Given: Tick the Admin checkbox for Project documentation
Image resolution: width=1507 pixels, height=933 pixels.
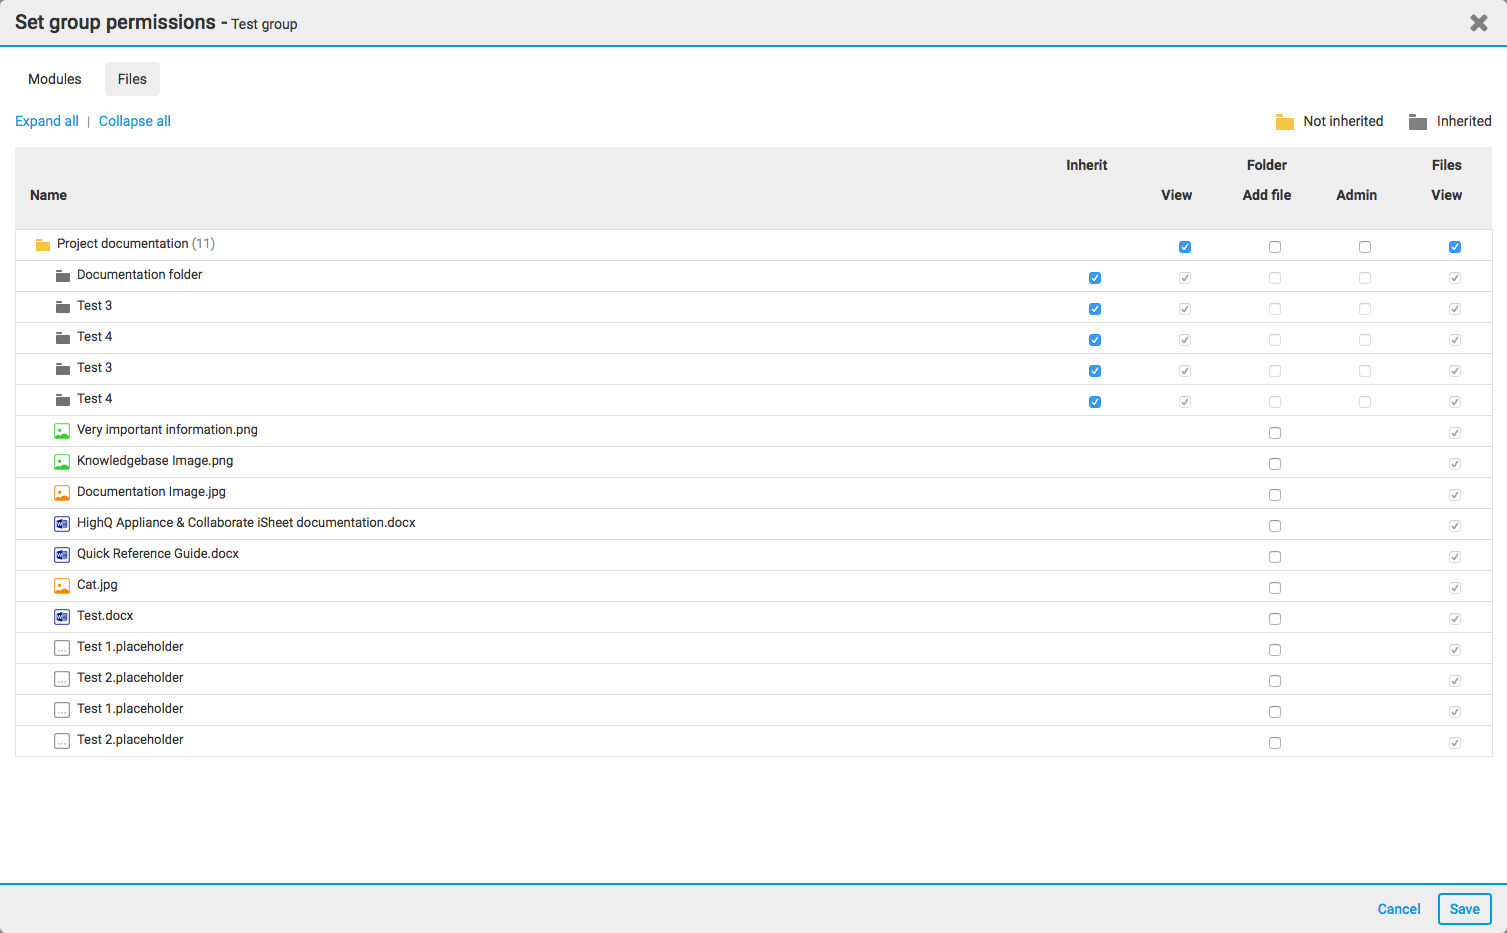Looking at the screenshot, I should pyautogui.click(x=1364, y=247).
